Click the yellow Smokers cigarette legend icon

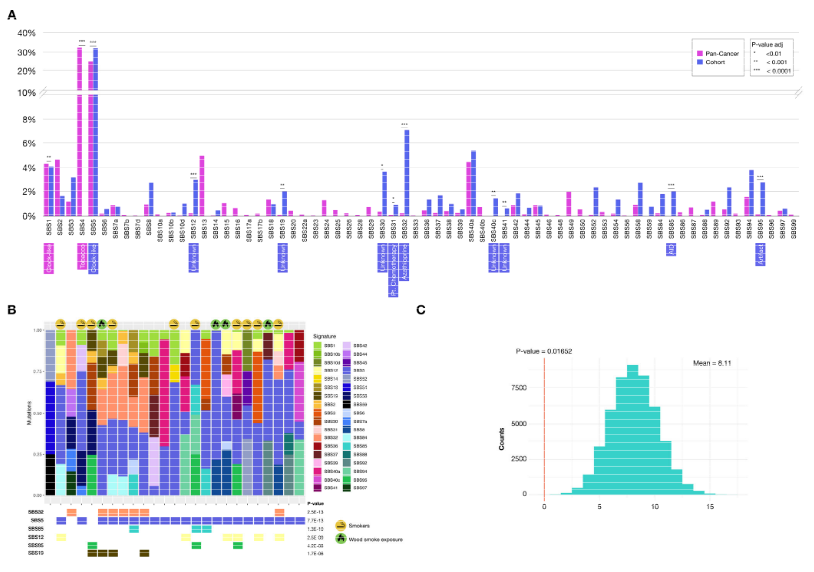(341, 526)
